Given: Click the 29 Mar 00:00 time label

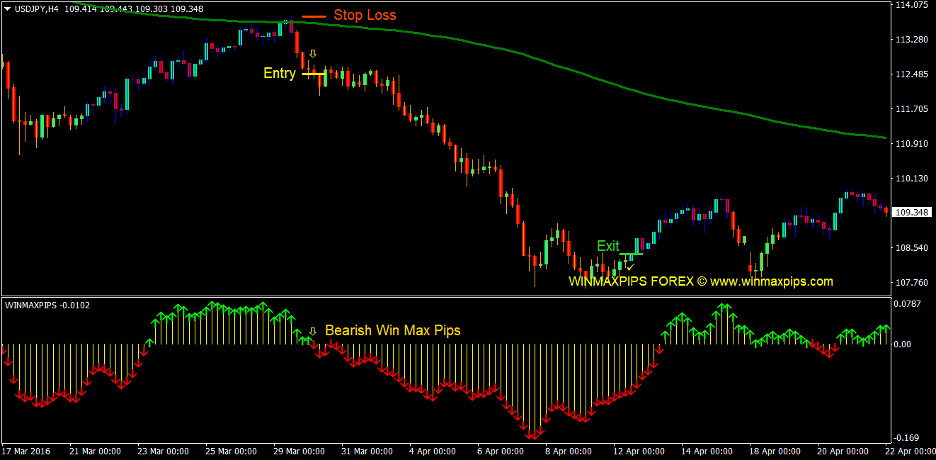Looking at the screenshot, I should [x=299, y=452].
